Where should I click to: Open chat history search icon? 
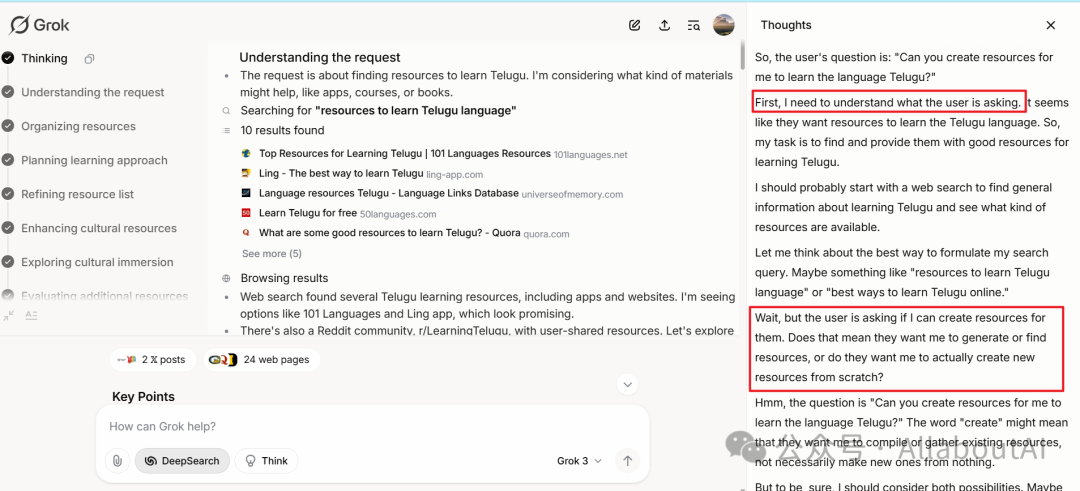tap(694, 26)
